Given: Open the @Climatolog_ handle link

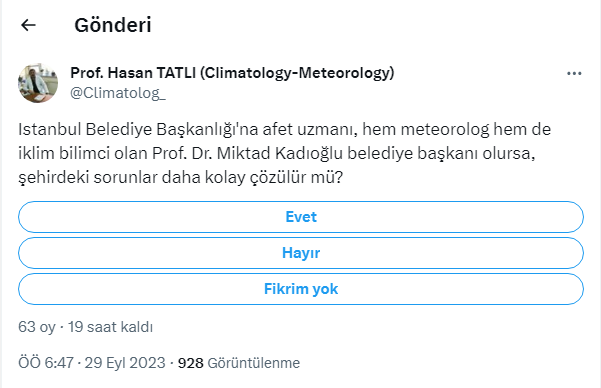Looking at the screenshot, I should pos(118,93).
